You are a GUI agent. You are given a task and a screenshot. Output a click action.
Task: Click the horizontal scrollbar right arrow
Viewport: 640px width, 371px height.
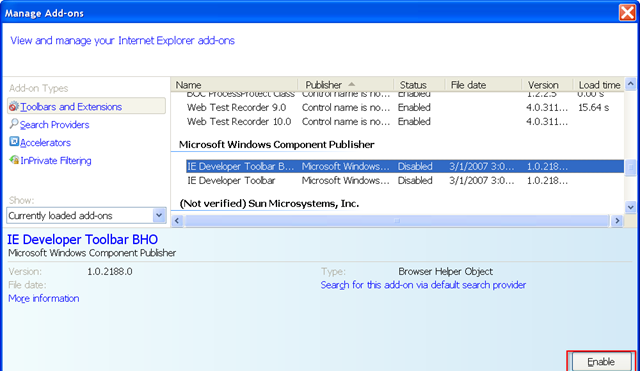(x=617, y=221)
